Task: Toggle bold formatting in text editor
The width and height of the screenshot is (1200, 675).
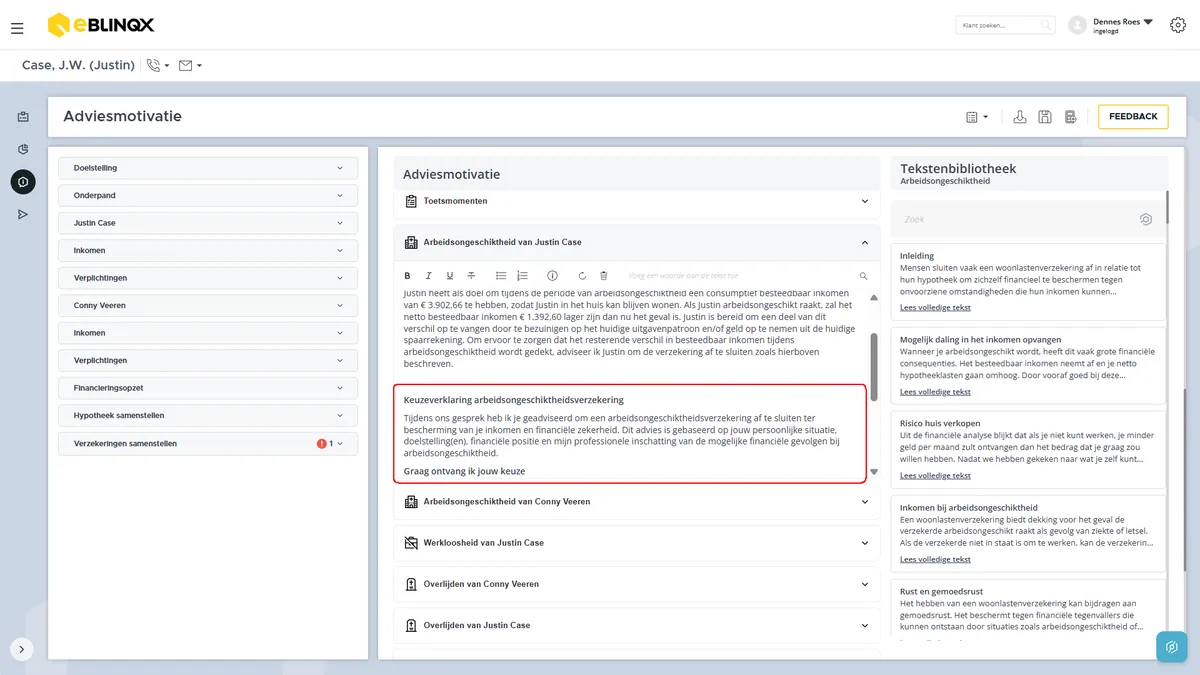Action: coord(407,276)
